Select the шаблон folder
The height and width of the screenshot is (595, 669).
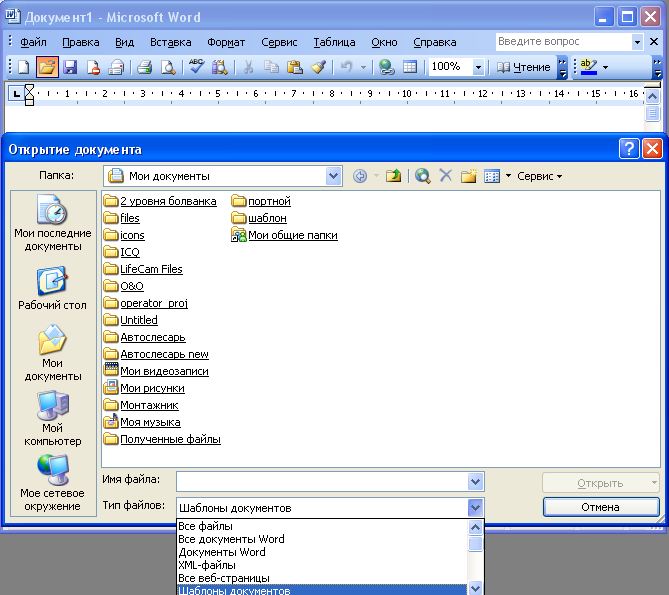pyautogui.click(x=259, y=218)
